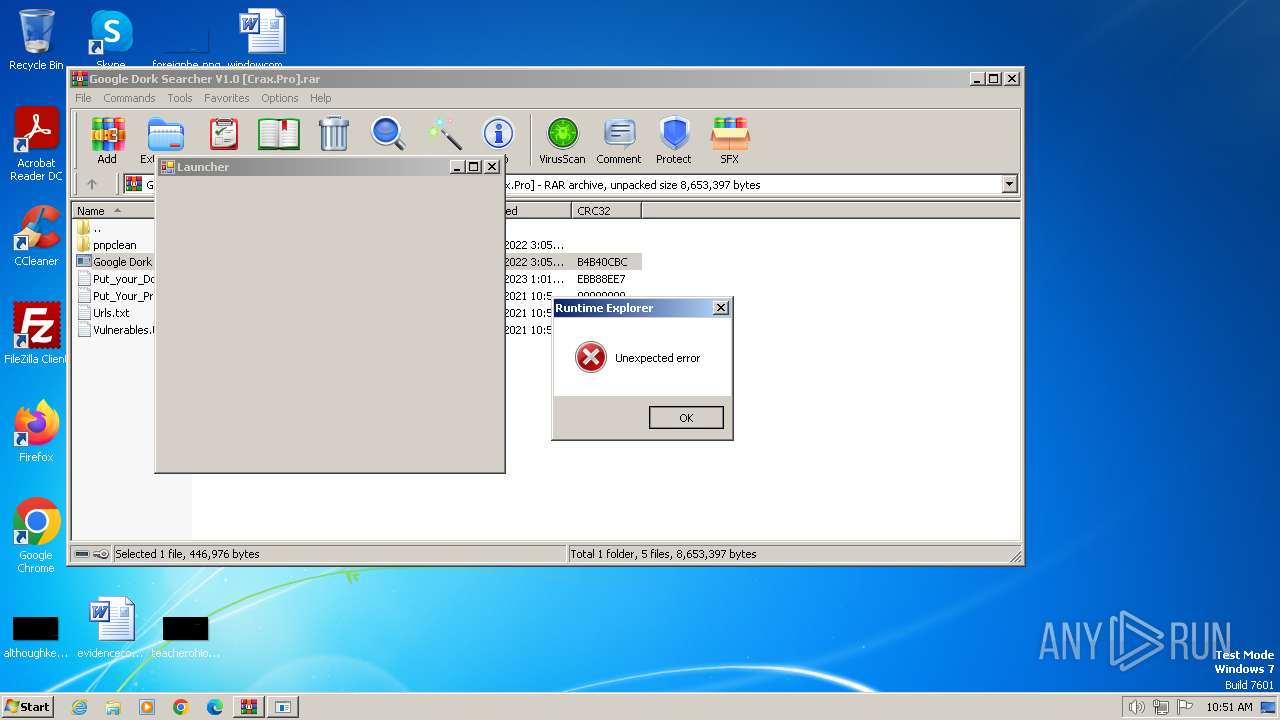Viewport: 1280px width, 720px height.
Task: Sort files by the CRC32 column header
Action: [x=607, y=211]
